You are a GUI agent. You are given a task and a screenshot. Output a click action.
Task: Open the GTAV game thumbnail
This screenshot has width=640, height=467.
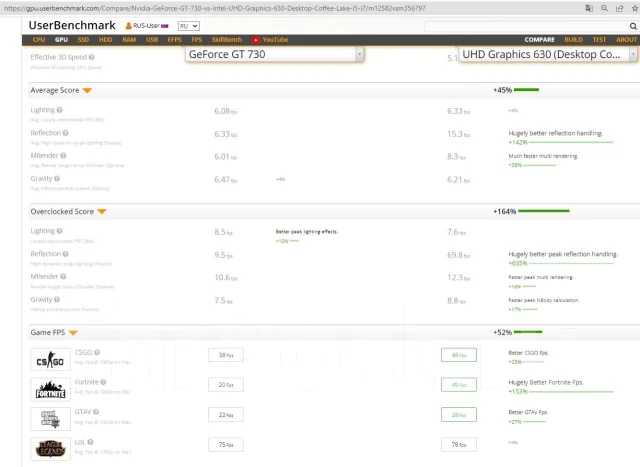tap(50, 419)
